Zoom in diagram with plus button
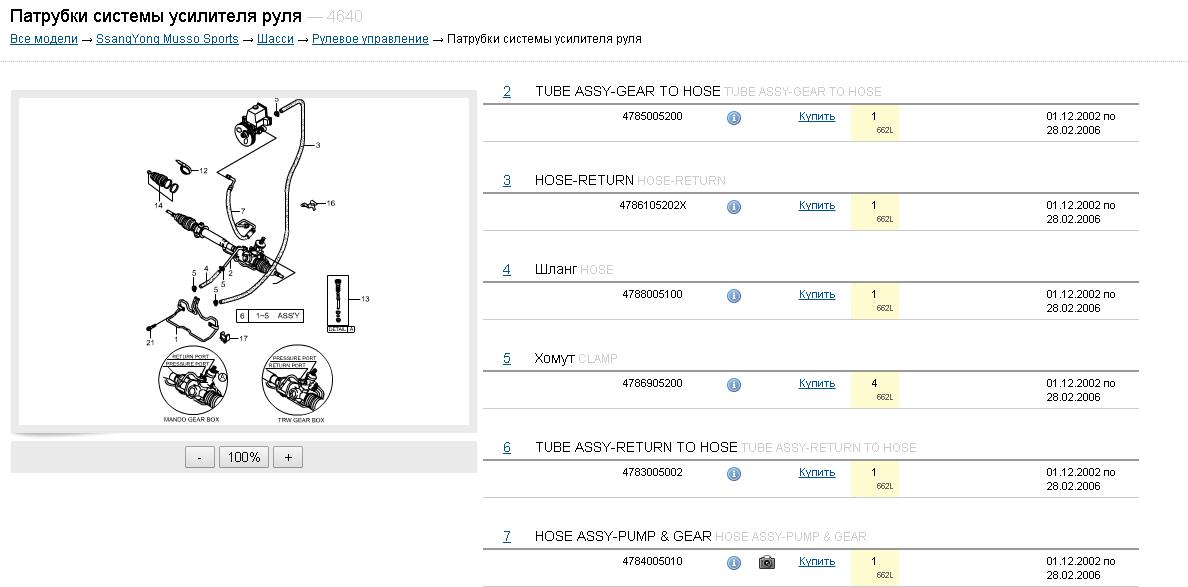 [x=288, y=457]
